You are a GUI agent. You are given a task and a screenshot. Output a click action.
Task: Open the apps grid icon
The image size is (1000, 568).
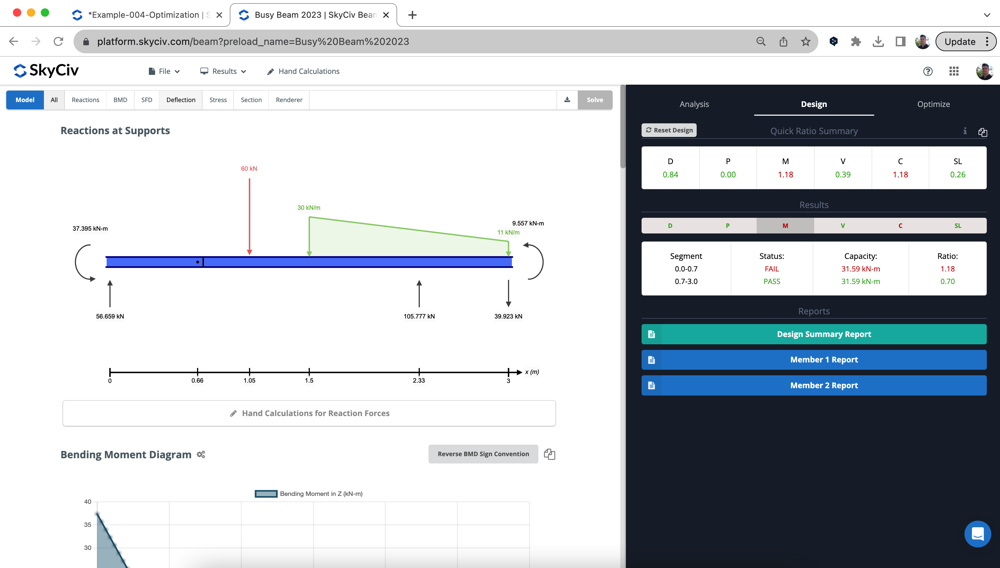click(x=954, y=71)
